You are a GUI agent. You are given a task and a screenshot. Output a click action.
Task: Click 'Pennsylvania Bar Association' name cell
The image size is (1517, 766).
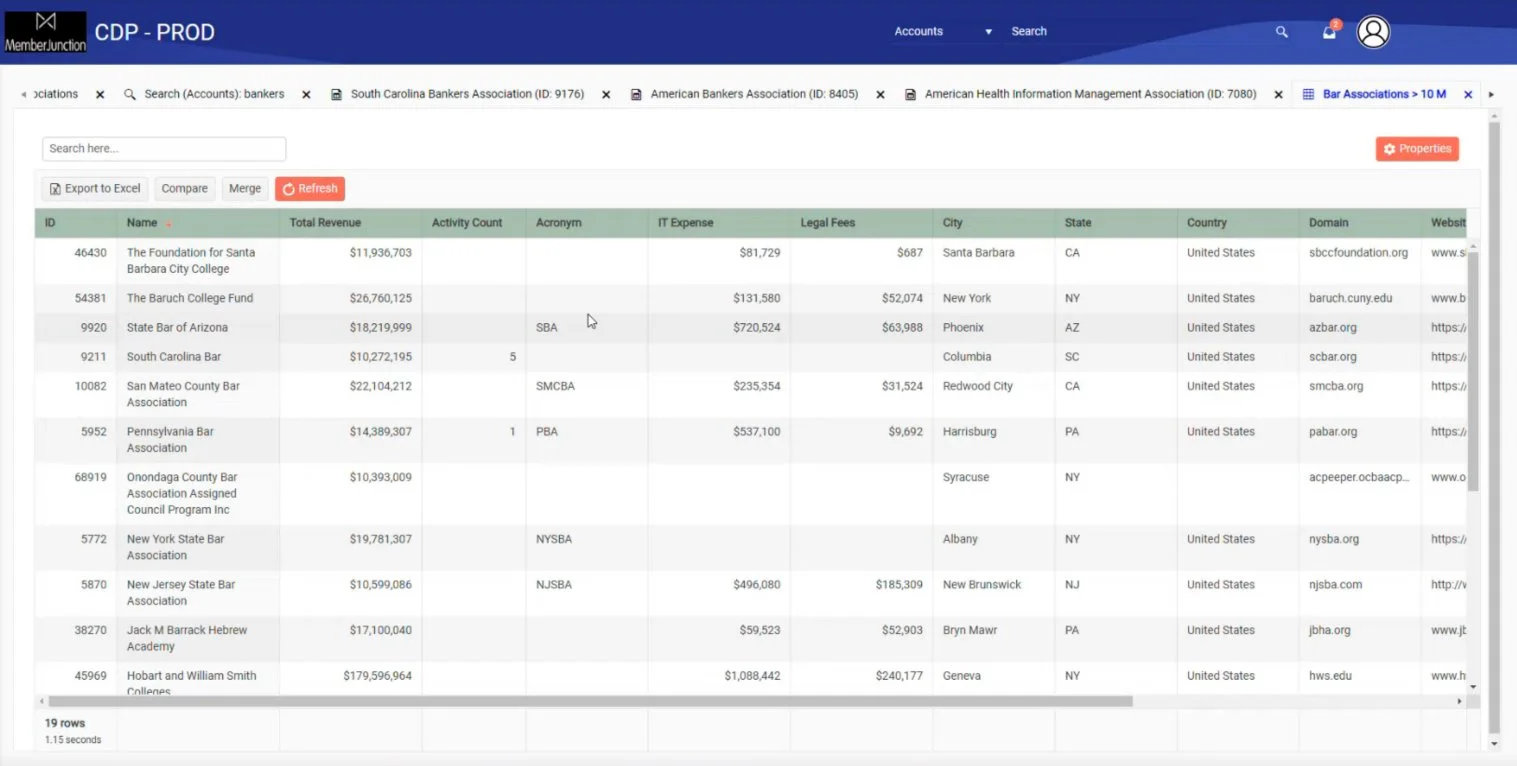coord(198,441)
